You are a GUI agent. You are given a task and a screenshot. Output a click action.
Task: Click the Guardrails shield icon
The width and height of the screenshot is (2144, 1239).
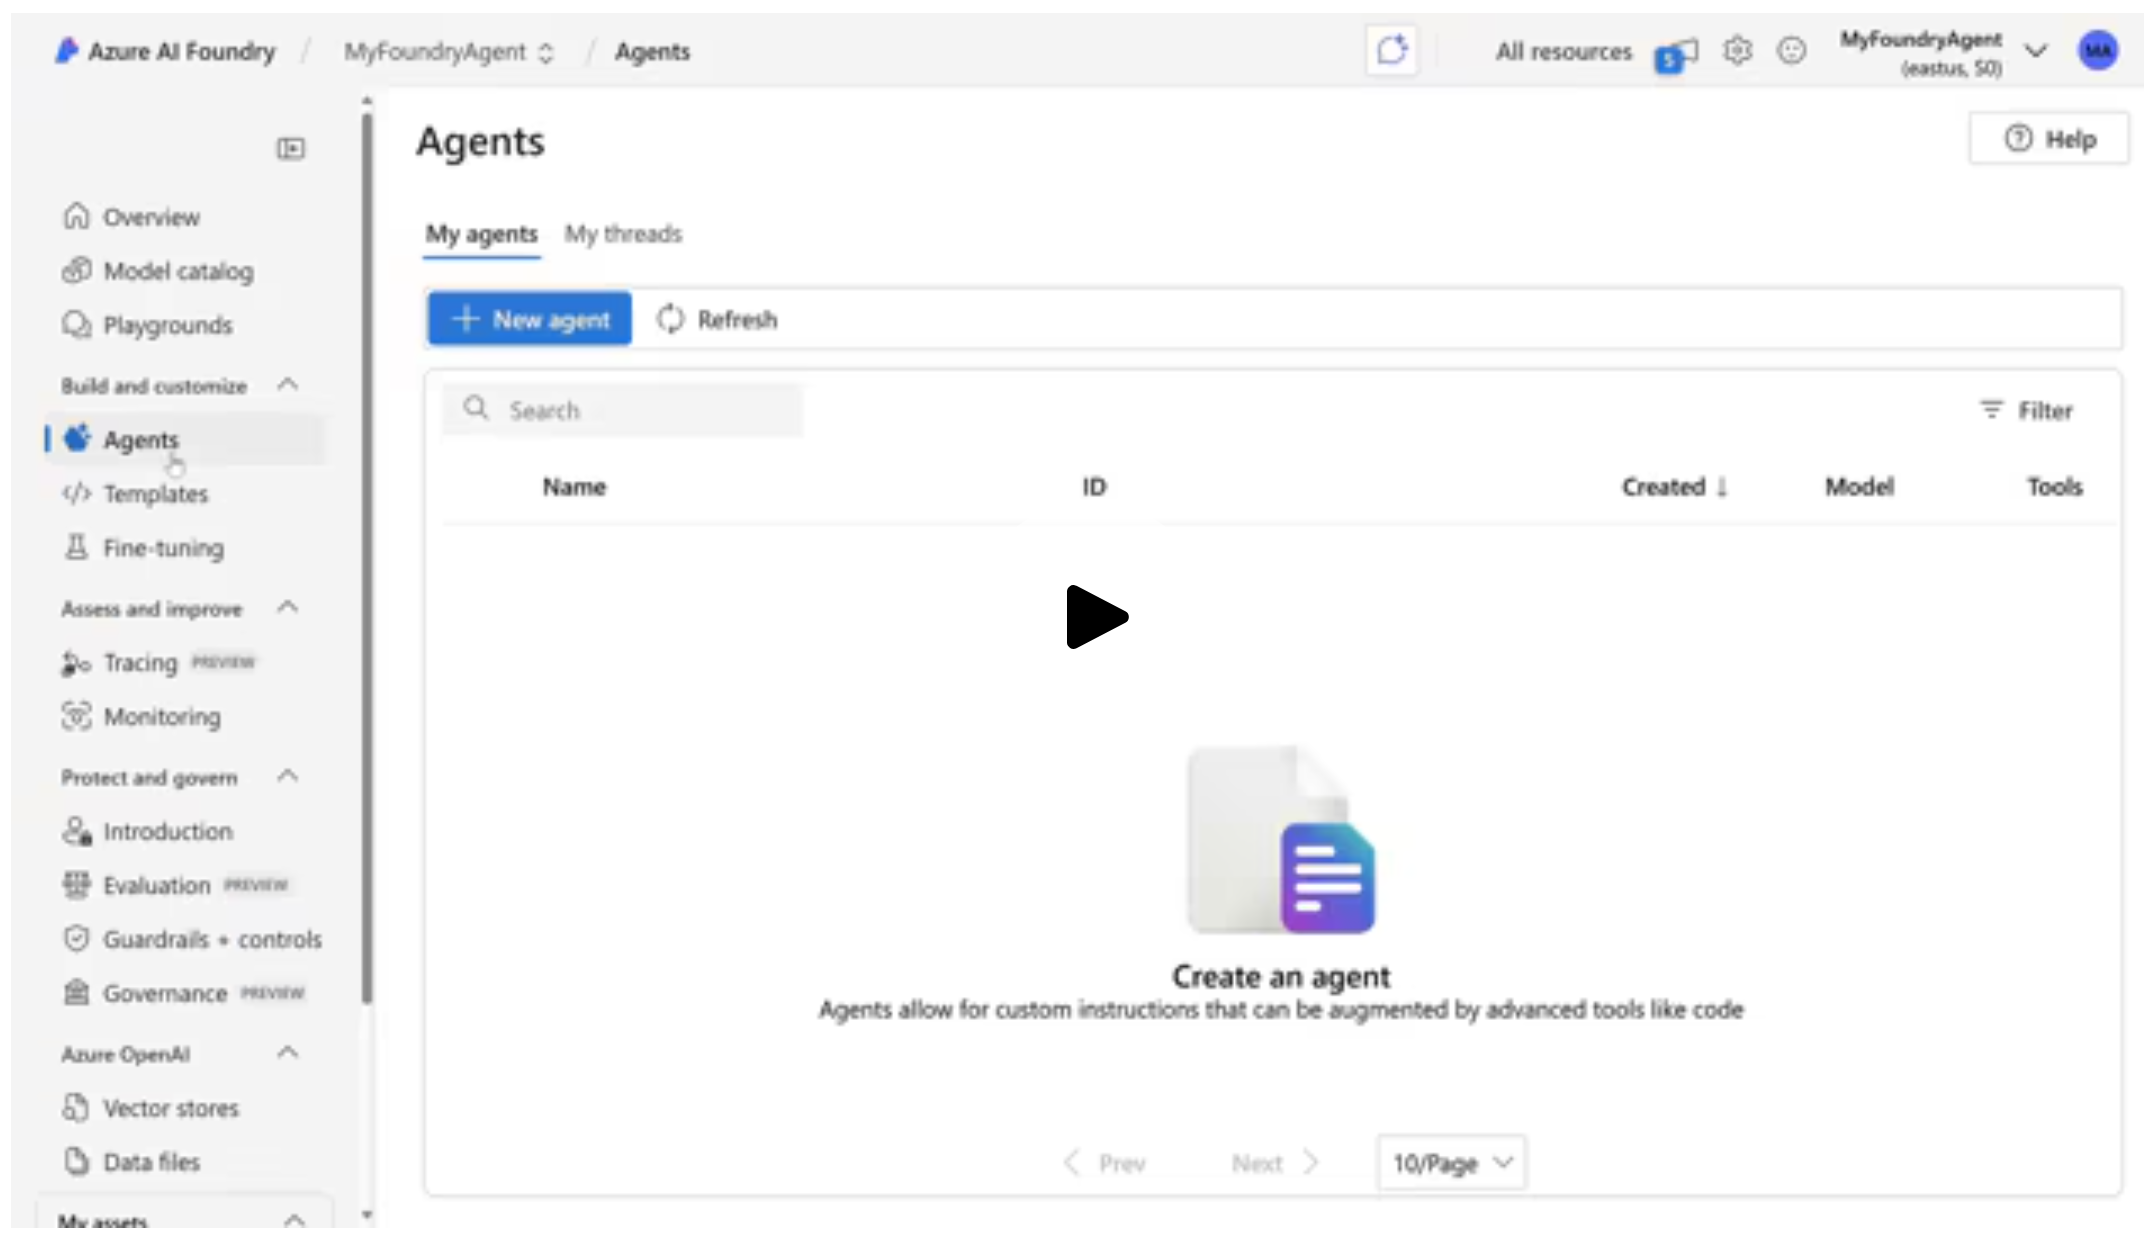coord(76,938)
